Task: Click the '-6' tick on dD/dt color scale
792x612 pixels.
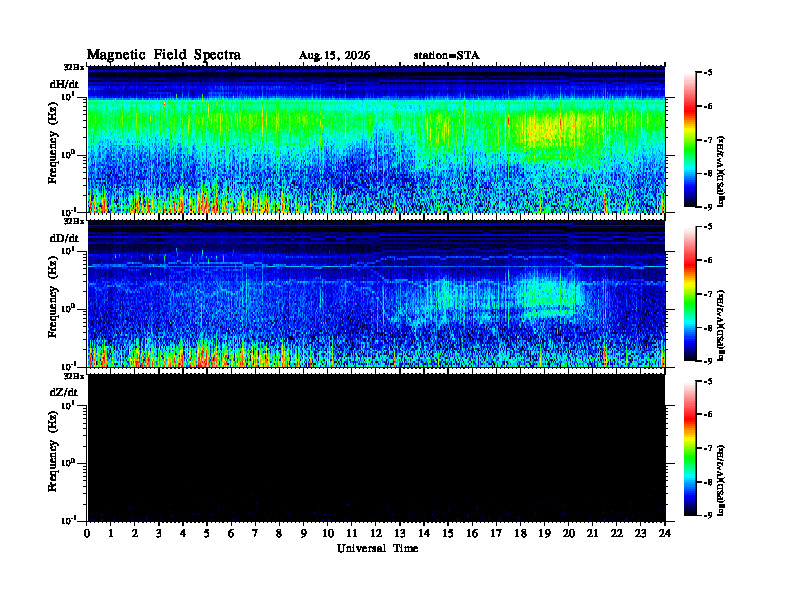Action: click(x=708, y=260)
